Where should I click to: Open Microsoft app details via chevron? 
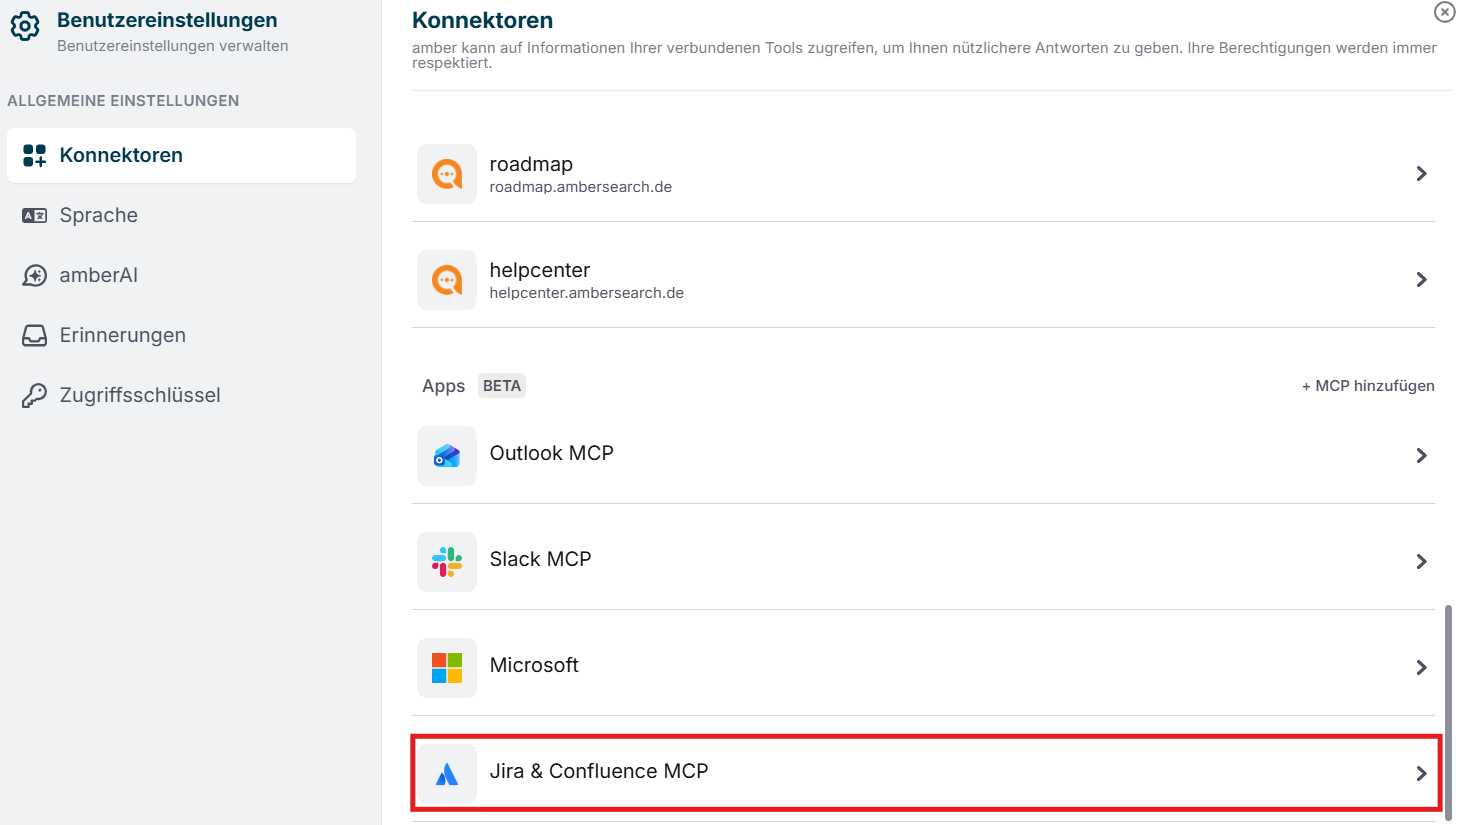pyautogui.click(x=1421, y=668)
